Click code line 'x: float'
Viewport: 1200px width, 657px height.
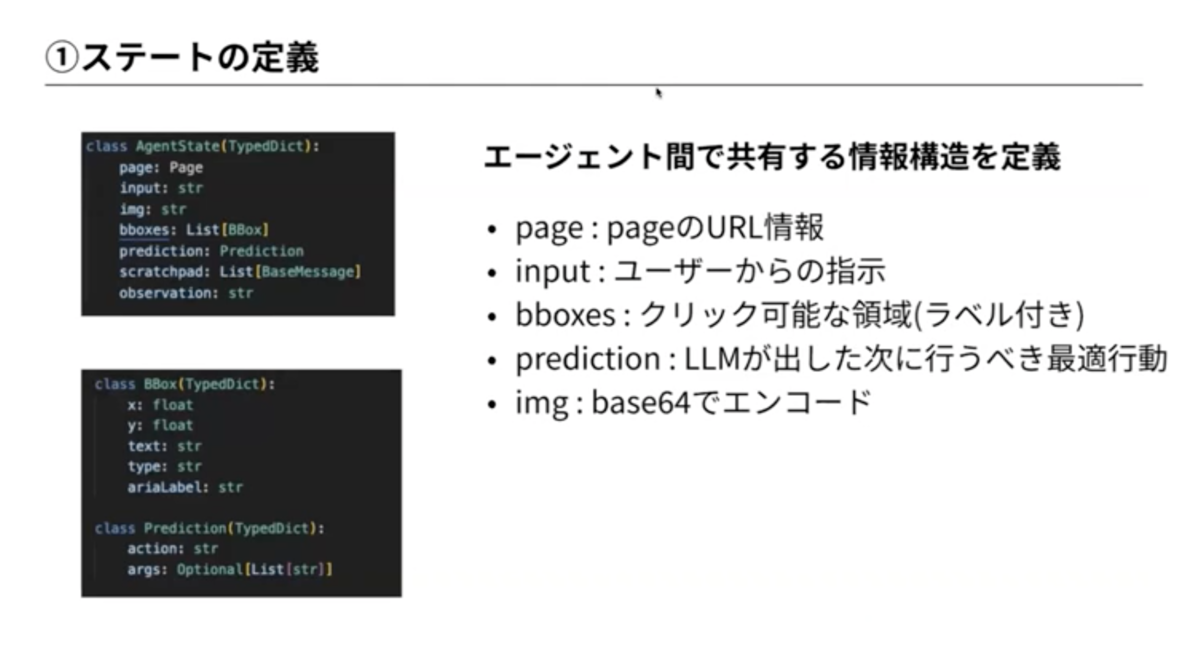coord(160,405)
